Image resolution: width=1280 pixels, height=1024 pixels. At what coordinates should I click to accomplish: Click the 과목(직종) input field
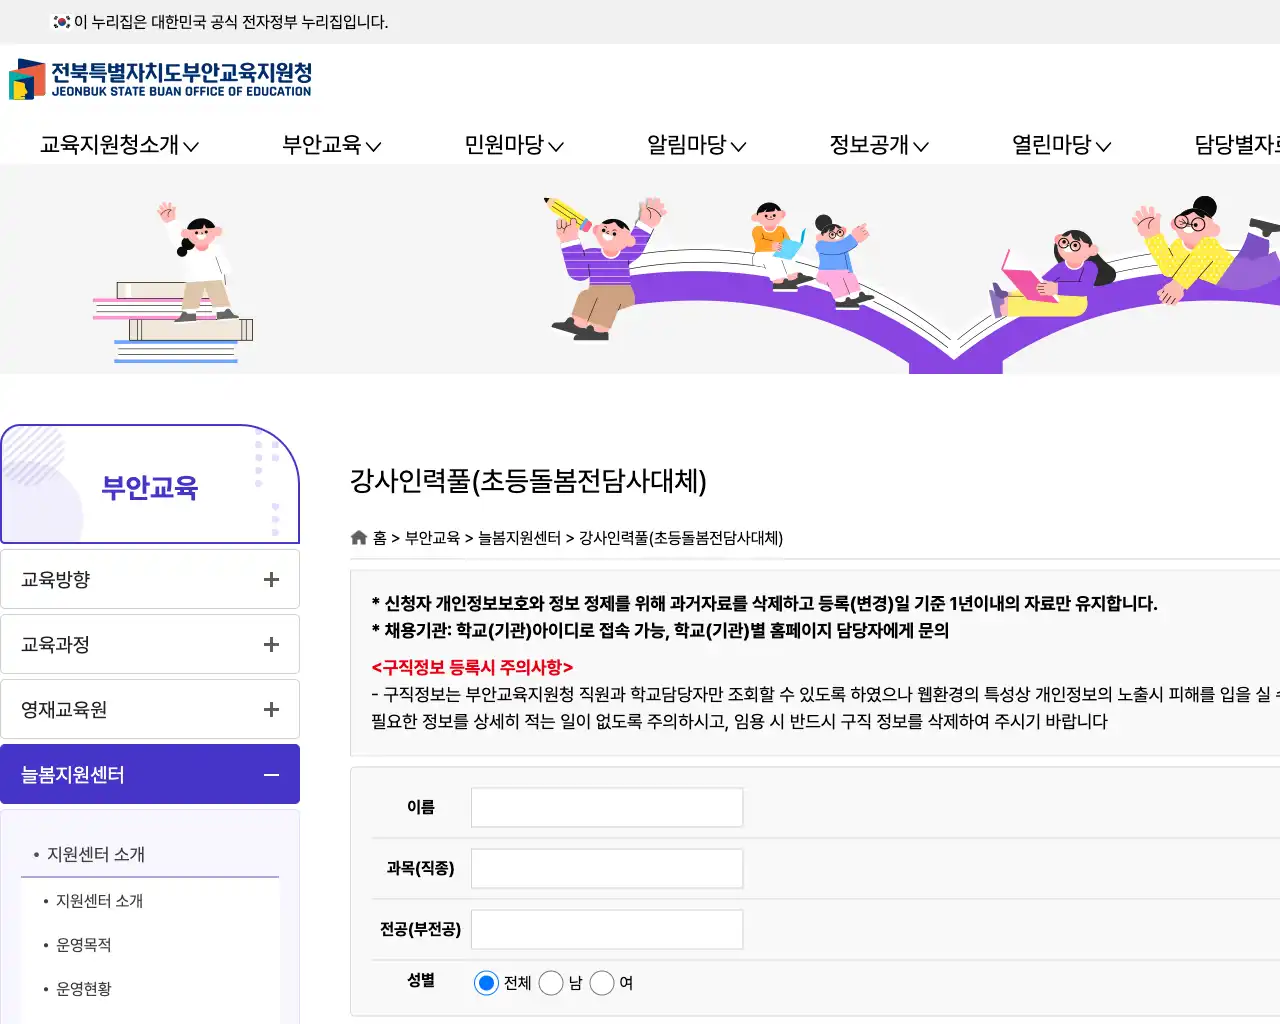pos(607,868)
